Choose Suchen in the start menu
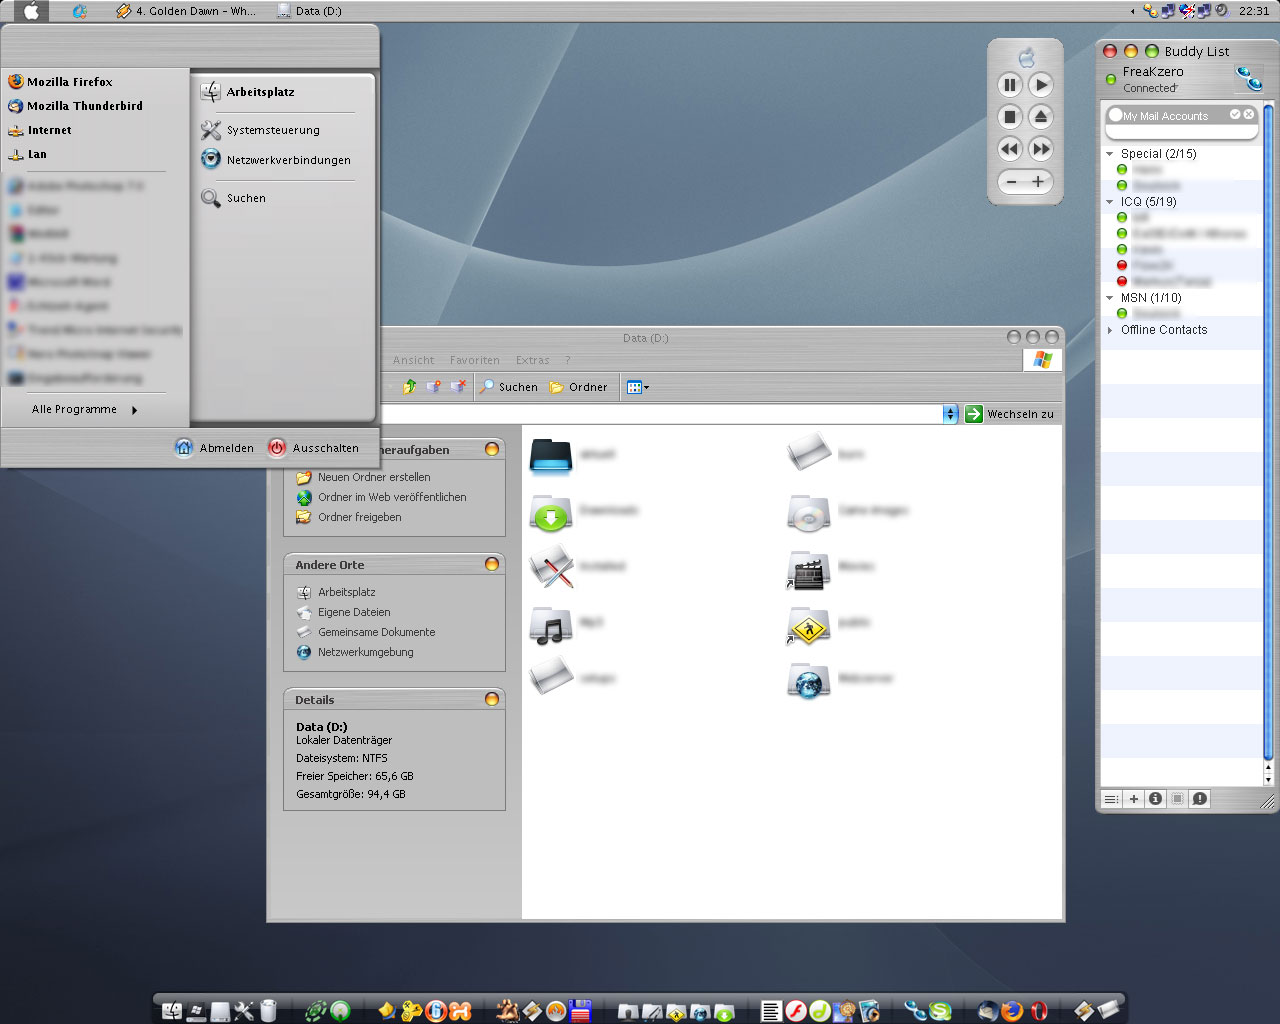 (233, 198)
